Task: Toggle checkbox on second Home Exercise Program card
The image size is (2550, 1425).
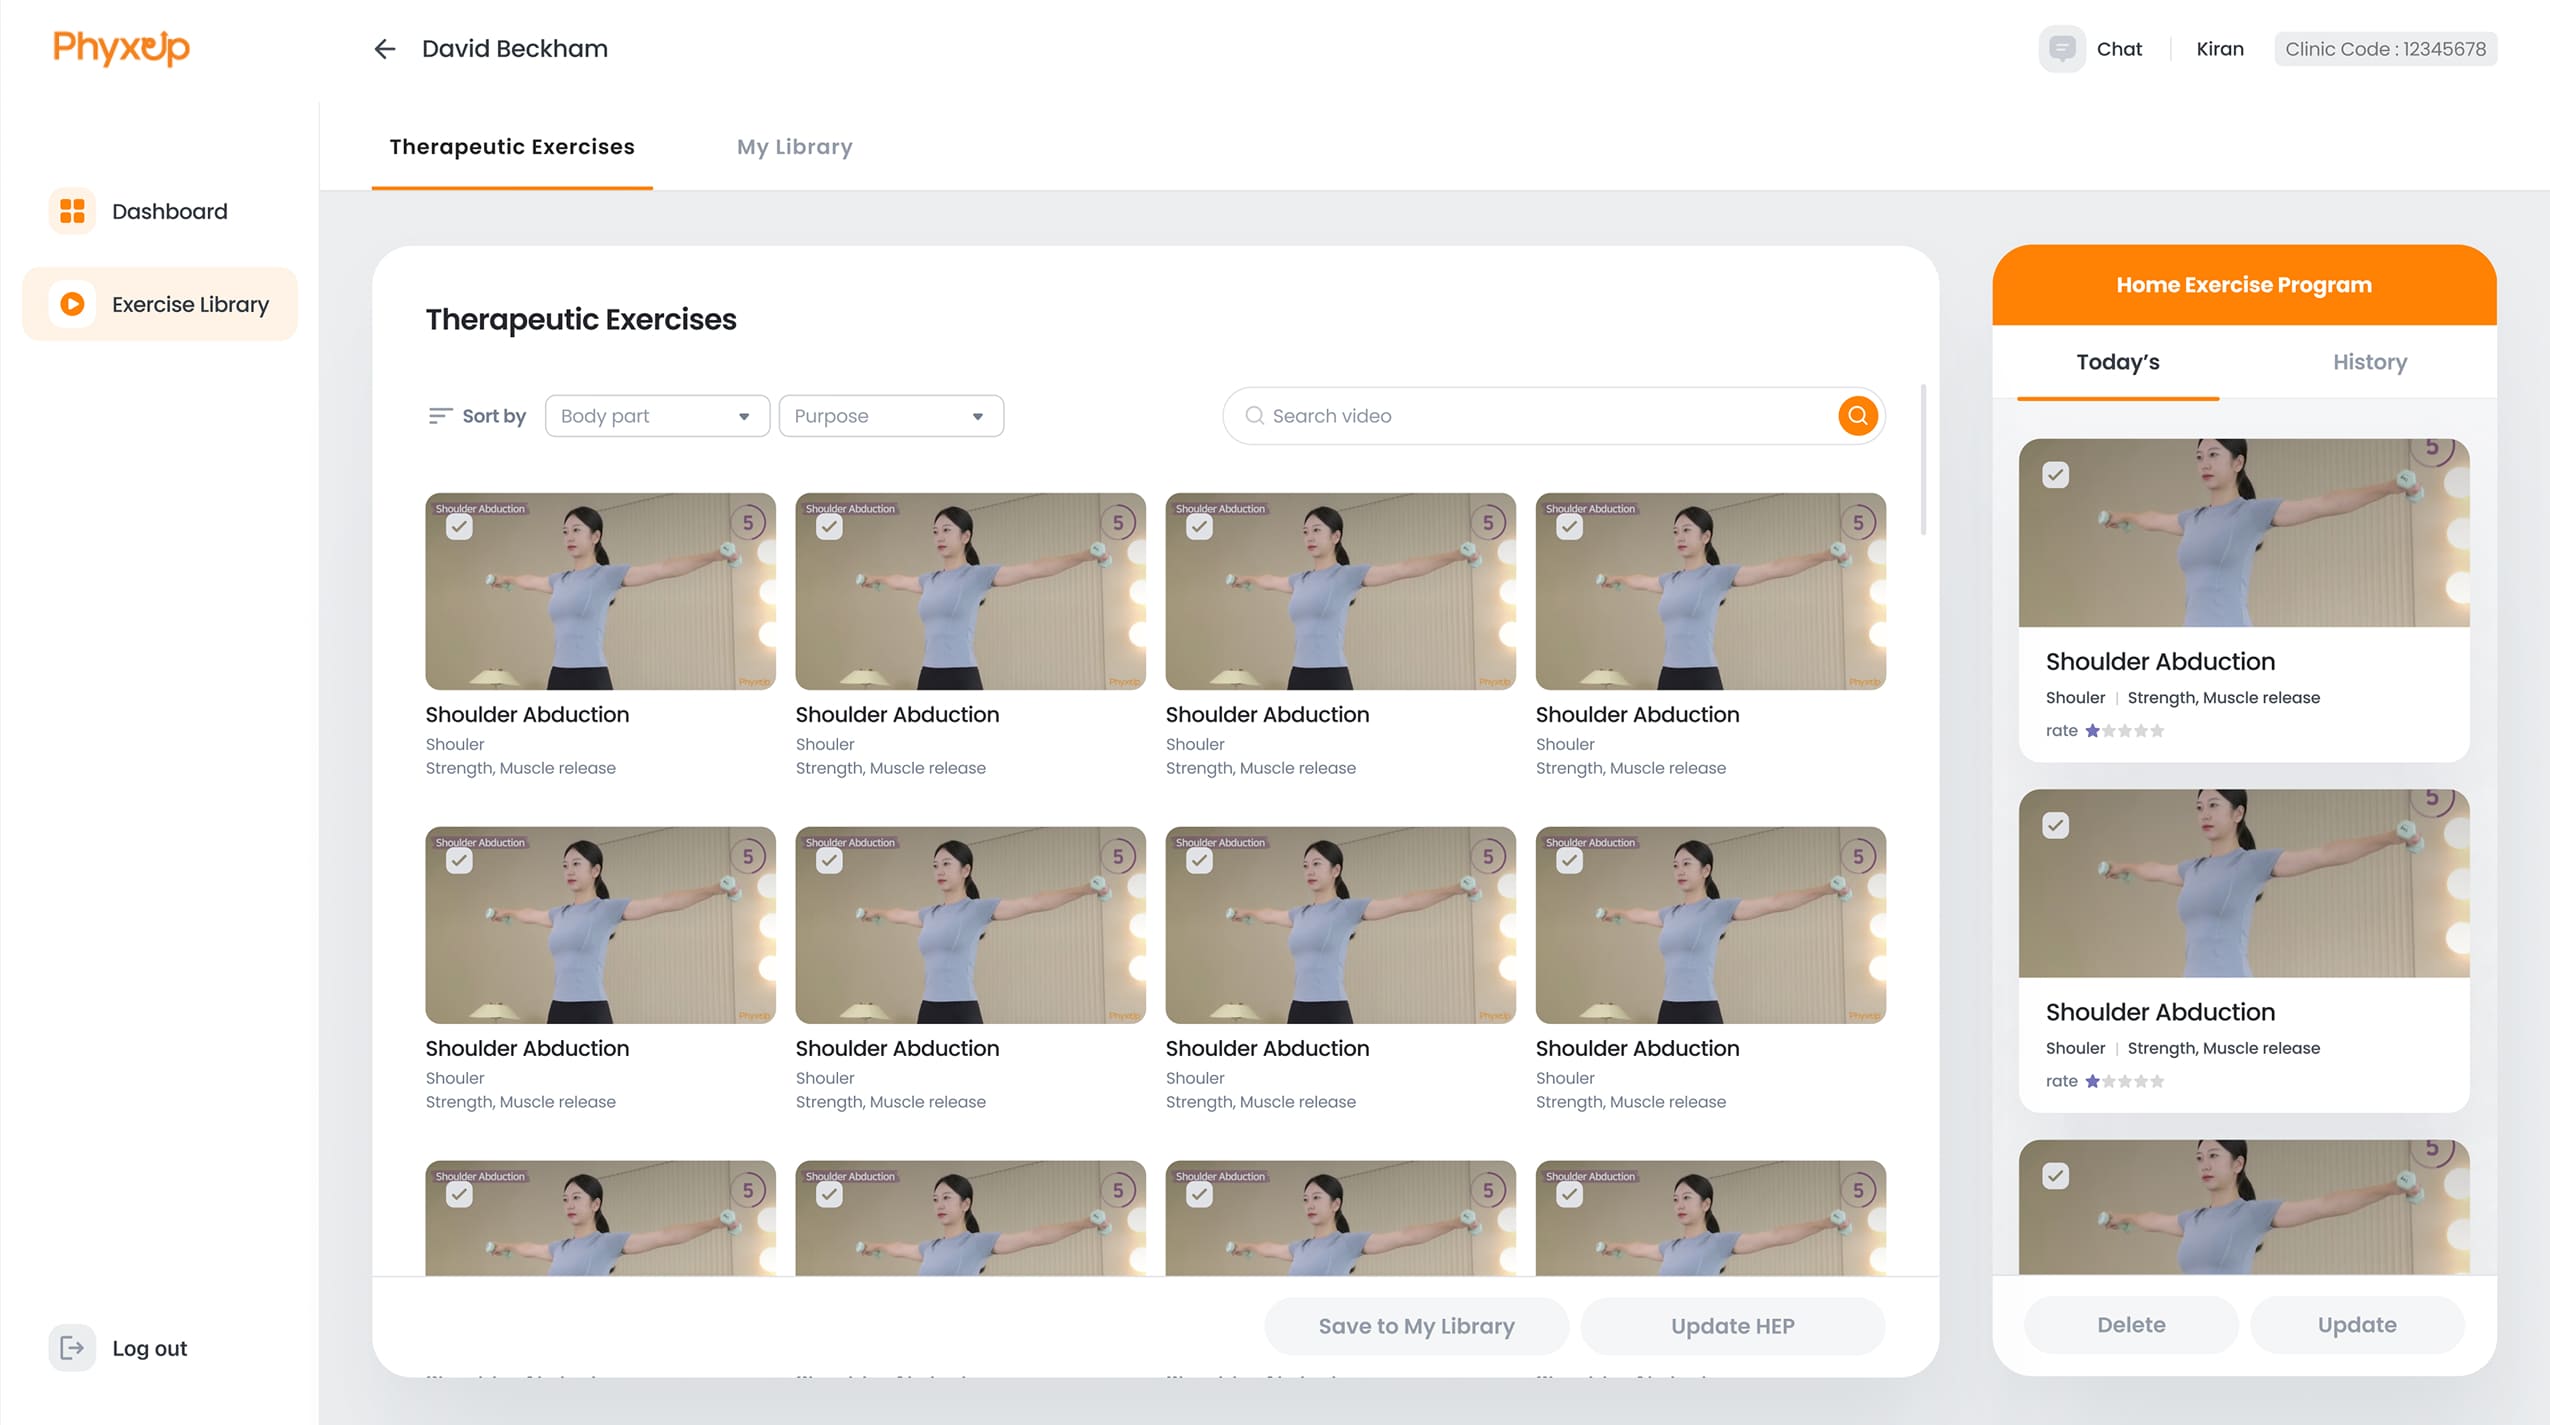Action: tap(2055, 826)
